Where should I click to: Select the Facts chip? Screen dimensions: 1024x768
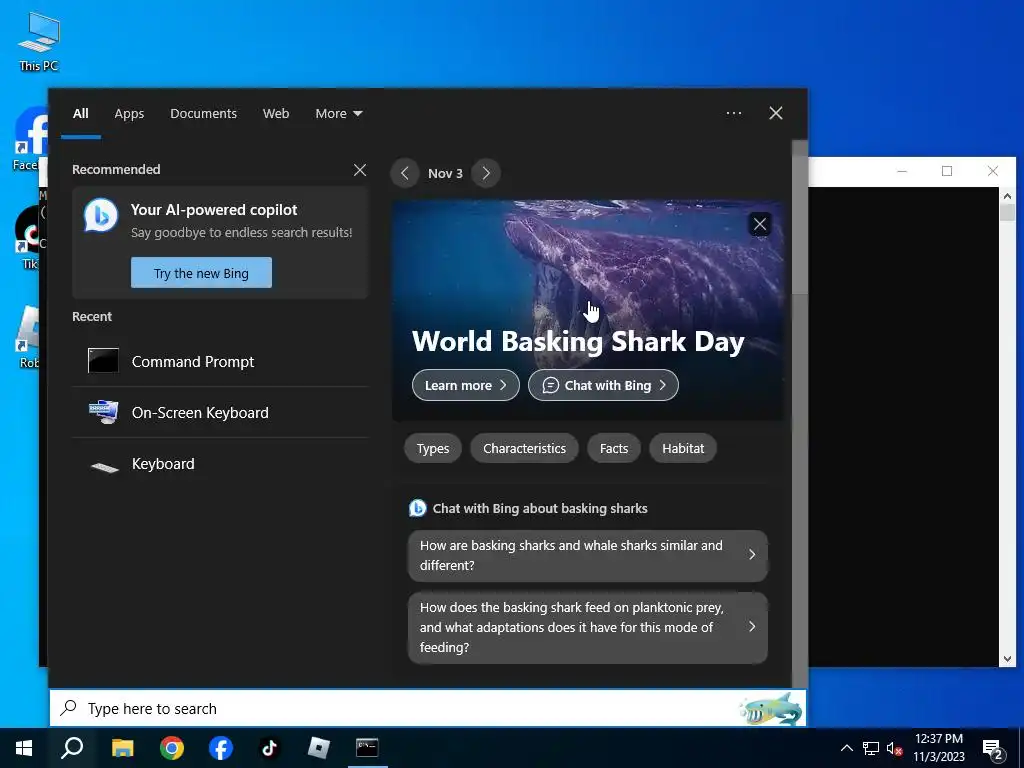pos(614,449)
